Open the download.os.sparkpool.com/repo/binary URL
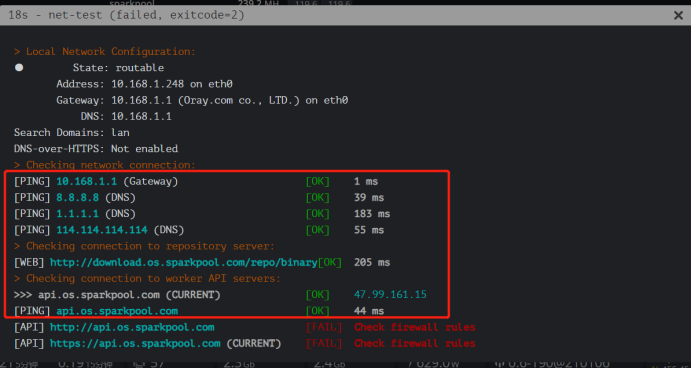 point(184,263)
